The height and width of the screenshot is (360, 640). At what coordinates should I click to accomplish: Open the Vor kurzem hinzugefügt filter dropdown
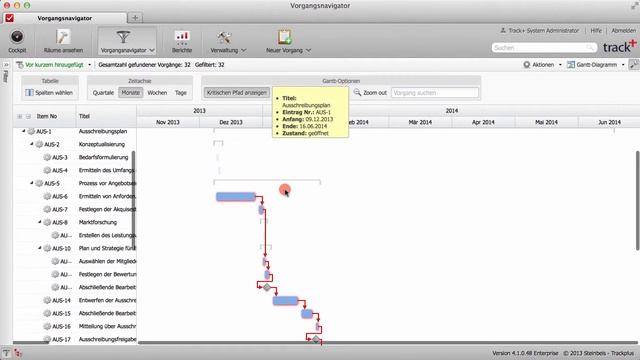point(53,65)
